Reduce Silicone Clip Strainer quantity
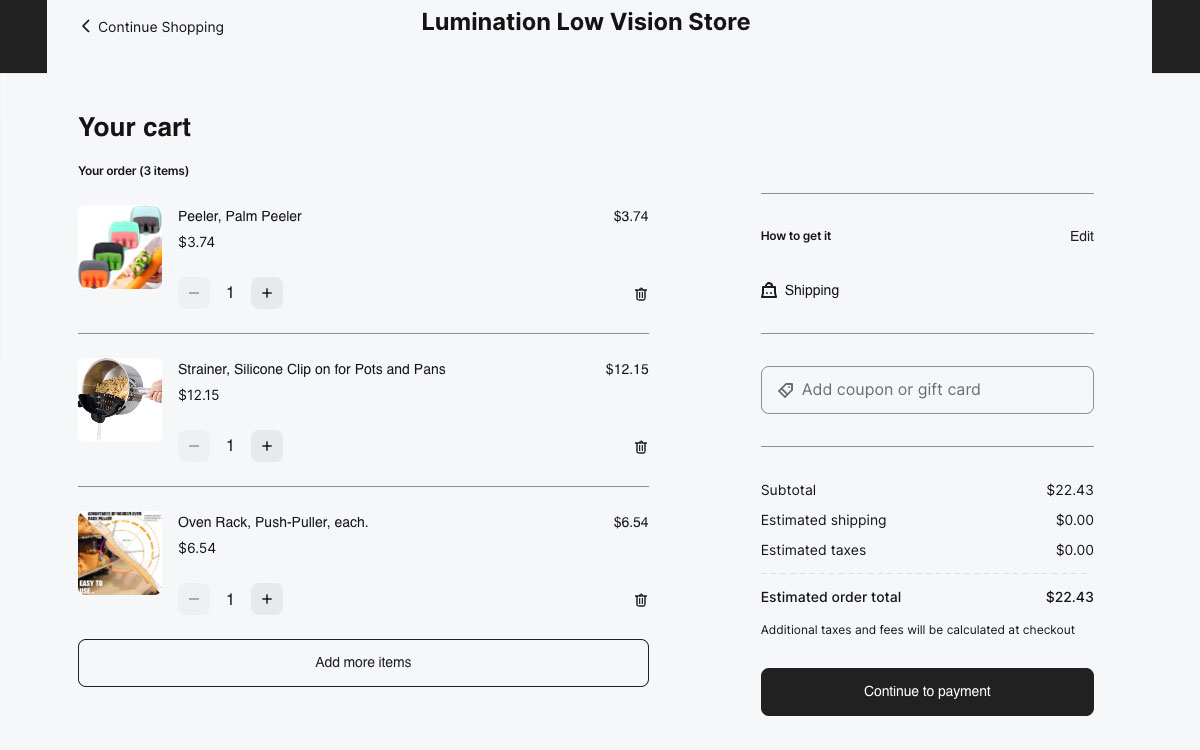The height and width of the screenshot is (750, 1200). pos(194,446)
